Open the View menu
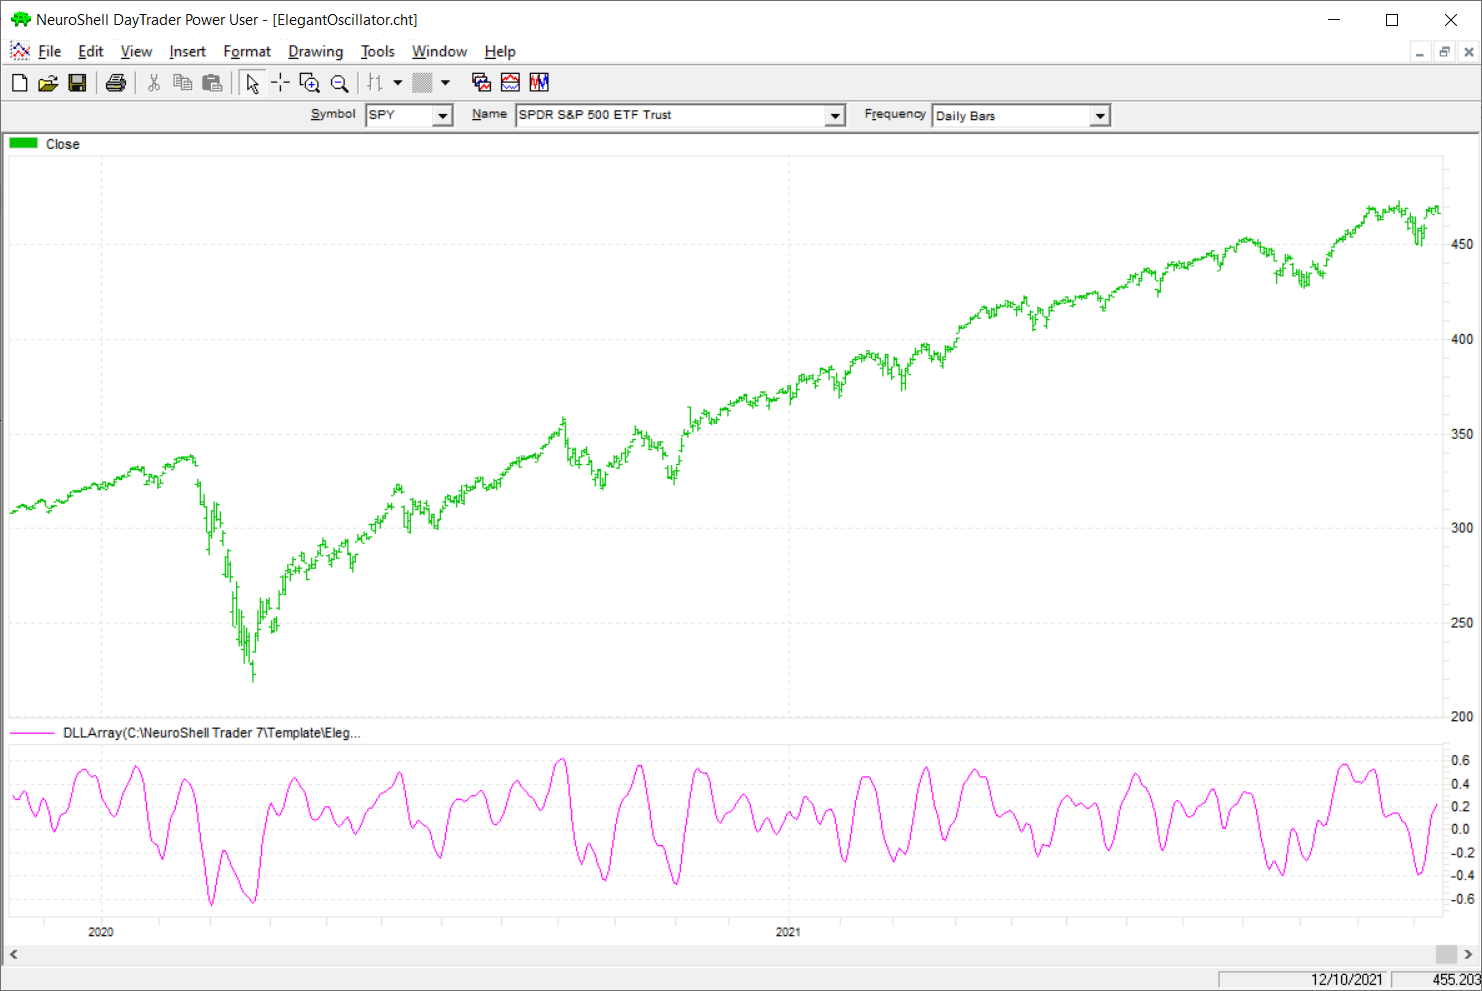 (137, 52)
